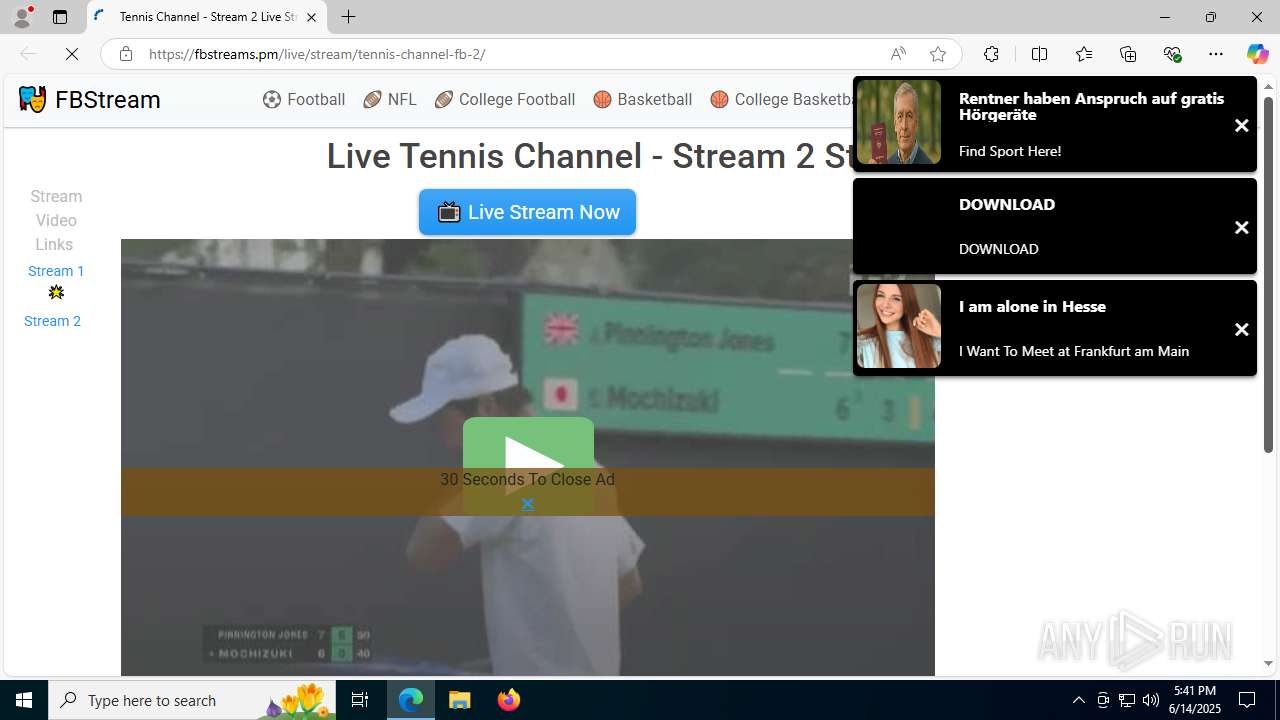
Task: Open Firefox from taskbar
Action: tap(509, 700)
